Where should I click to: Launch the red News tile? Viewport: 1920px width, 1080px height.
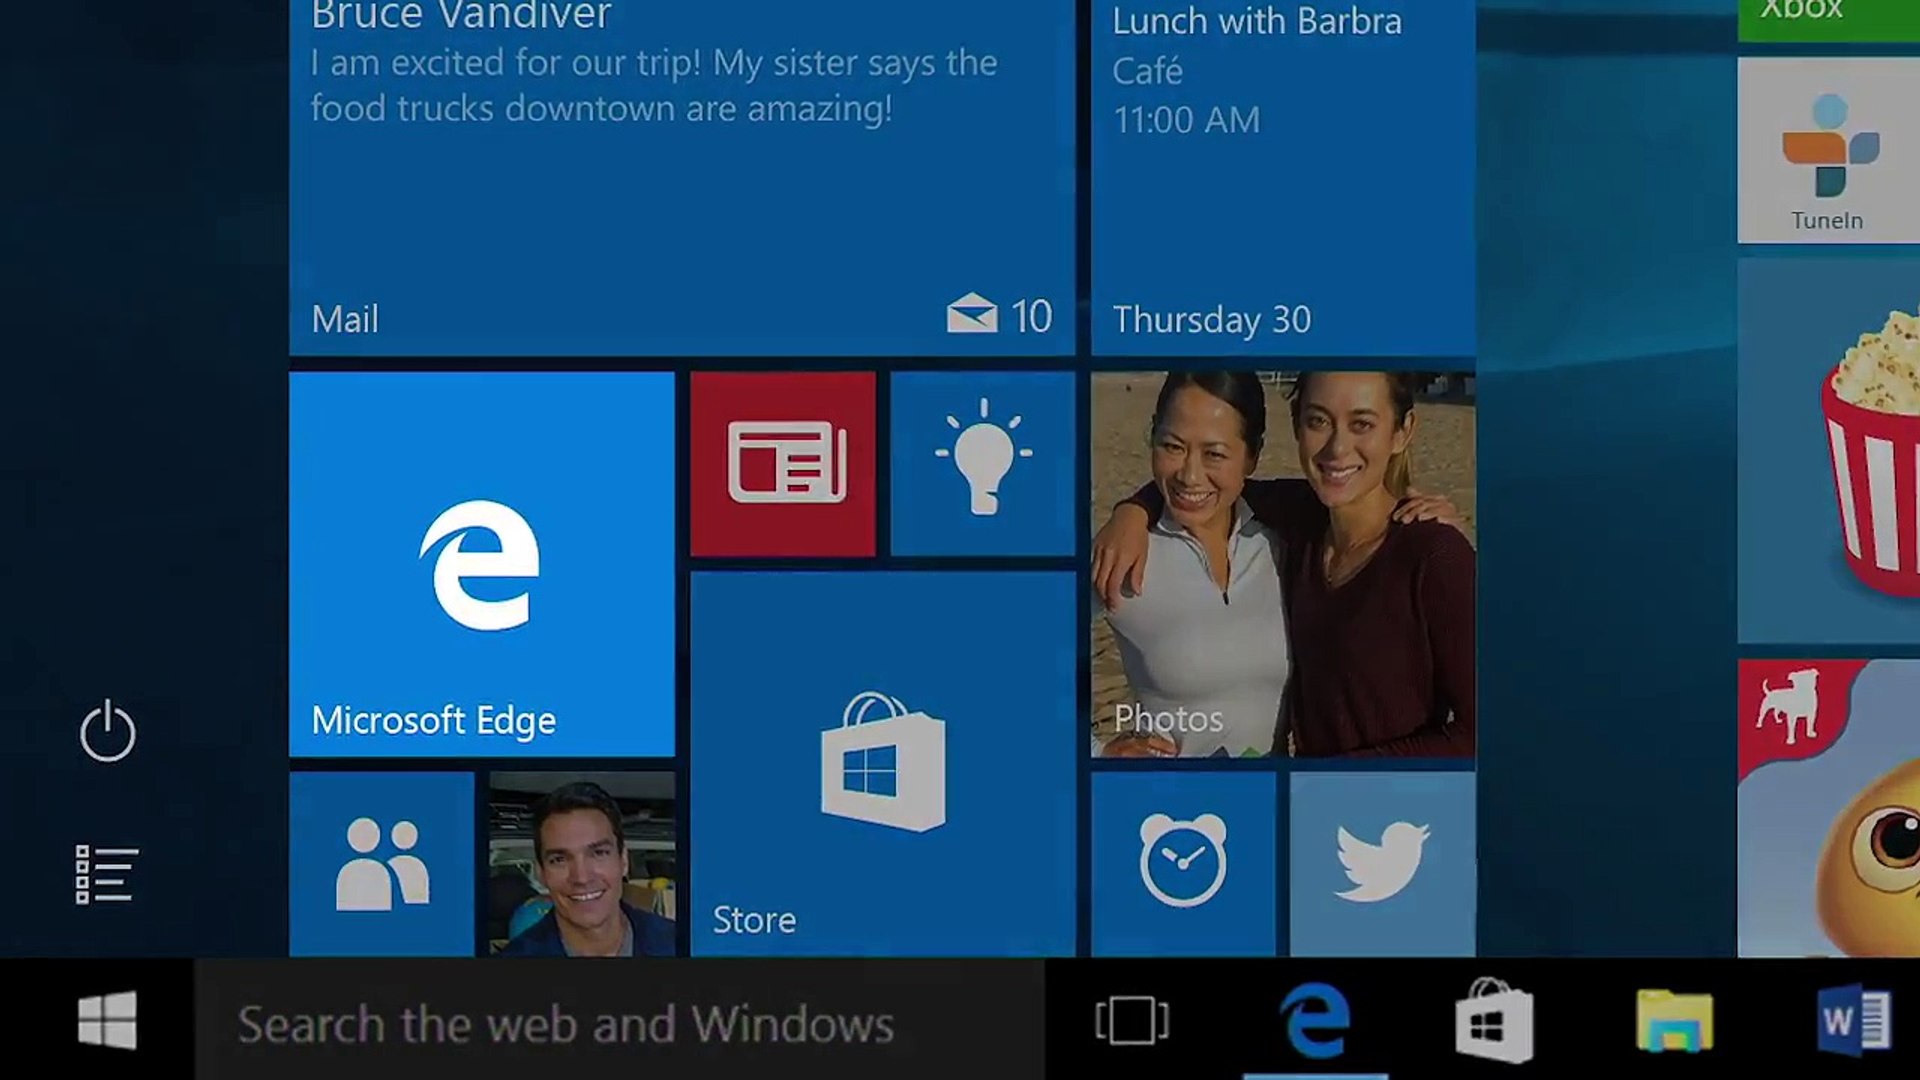coord(783,464)
